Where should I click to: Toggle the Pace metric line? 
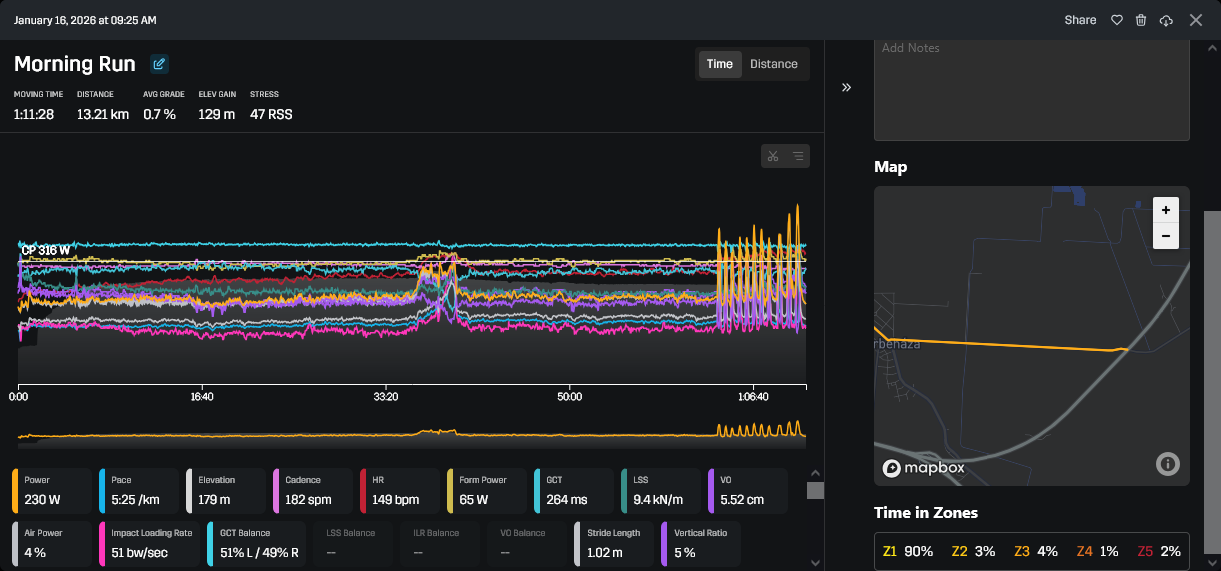click(138, 491)
